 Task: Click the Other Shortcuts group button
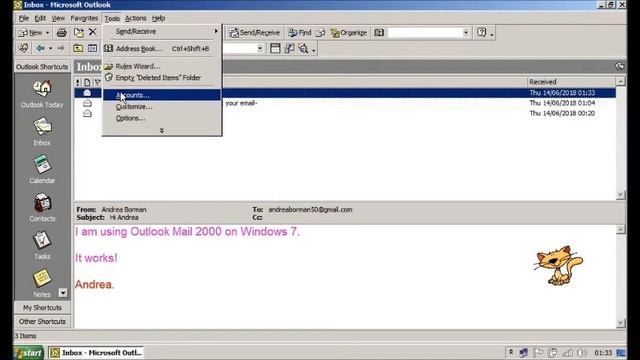pyautogui.click(x=42, y=322)
